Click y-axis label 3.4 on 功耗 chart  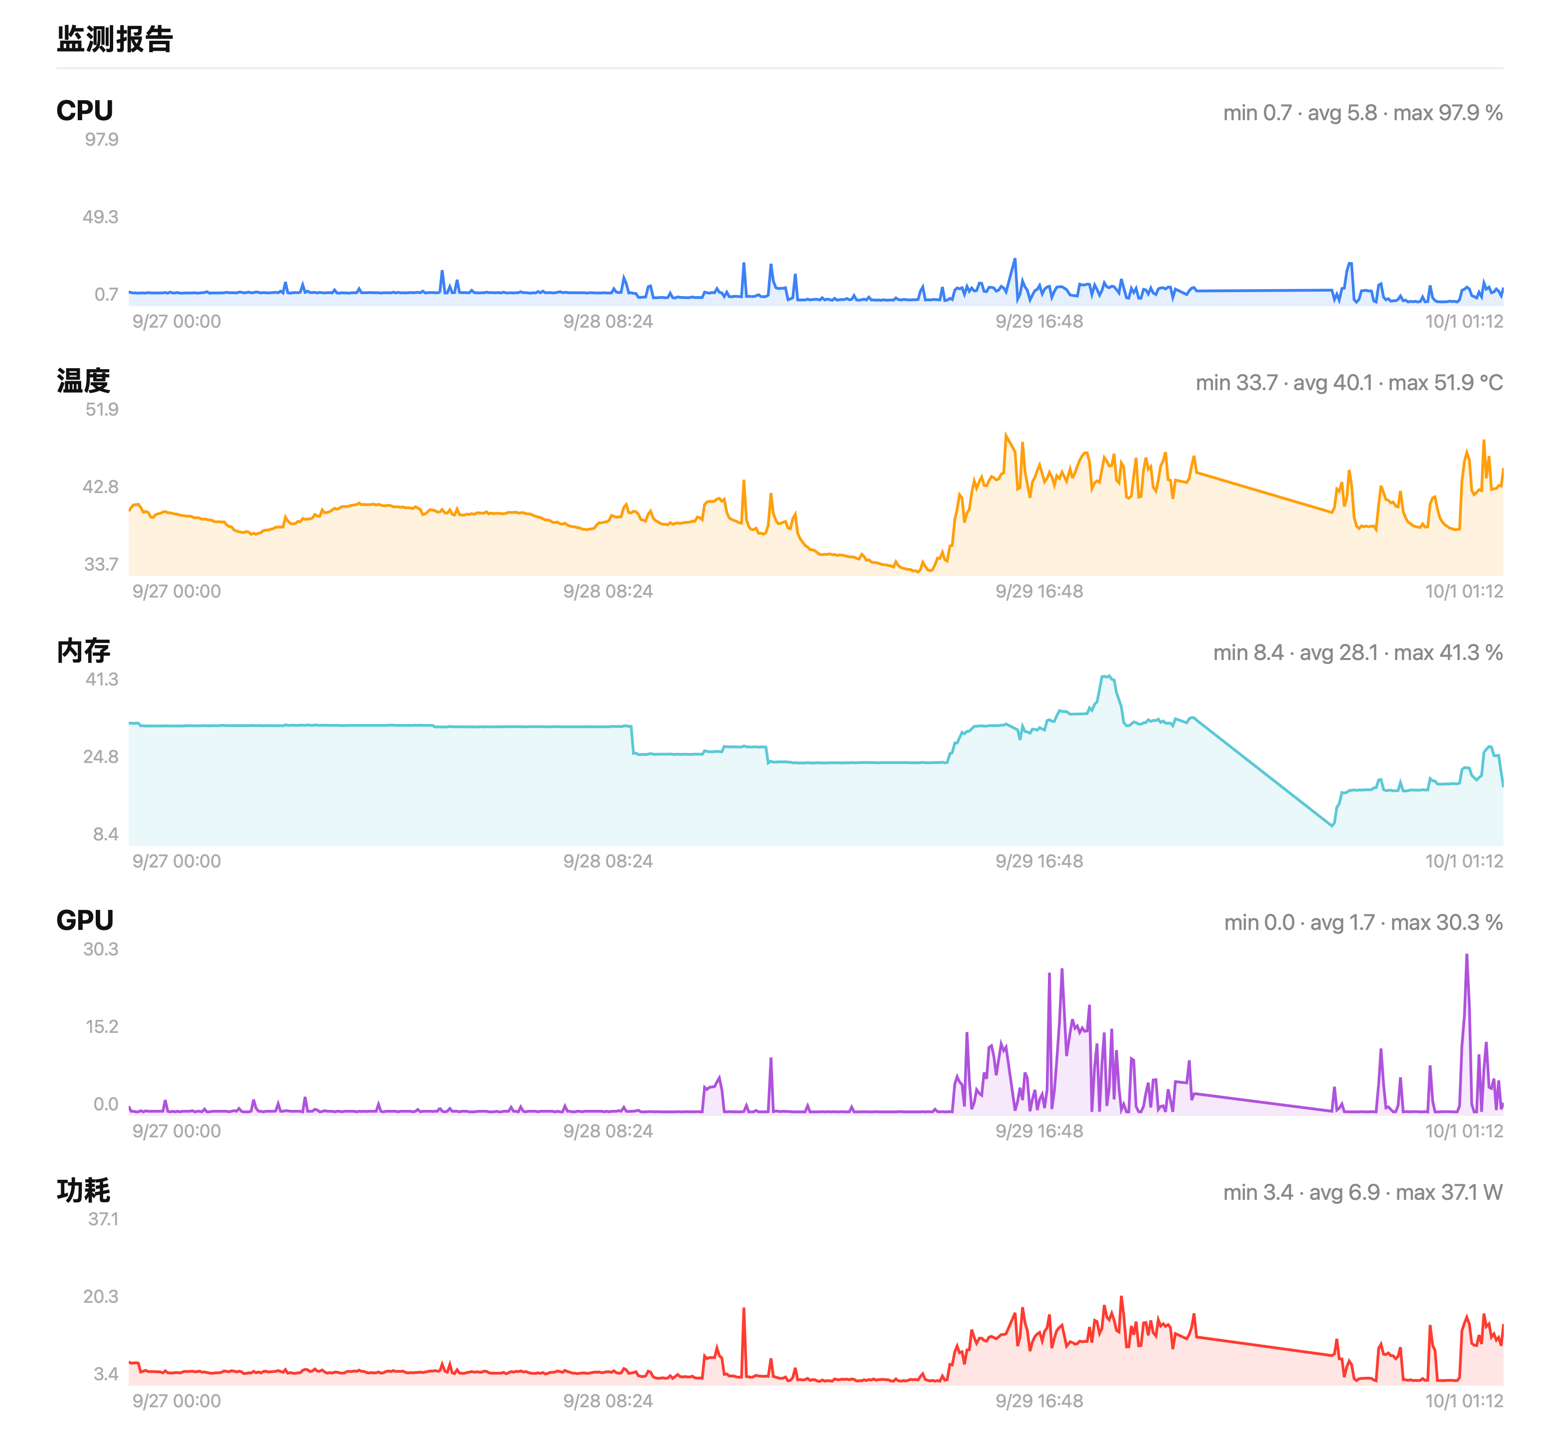tap(106, 1375)
